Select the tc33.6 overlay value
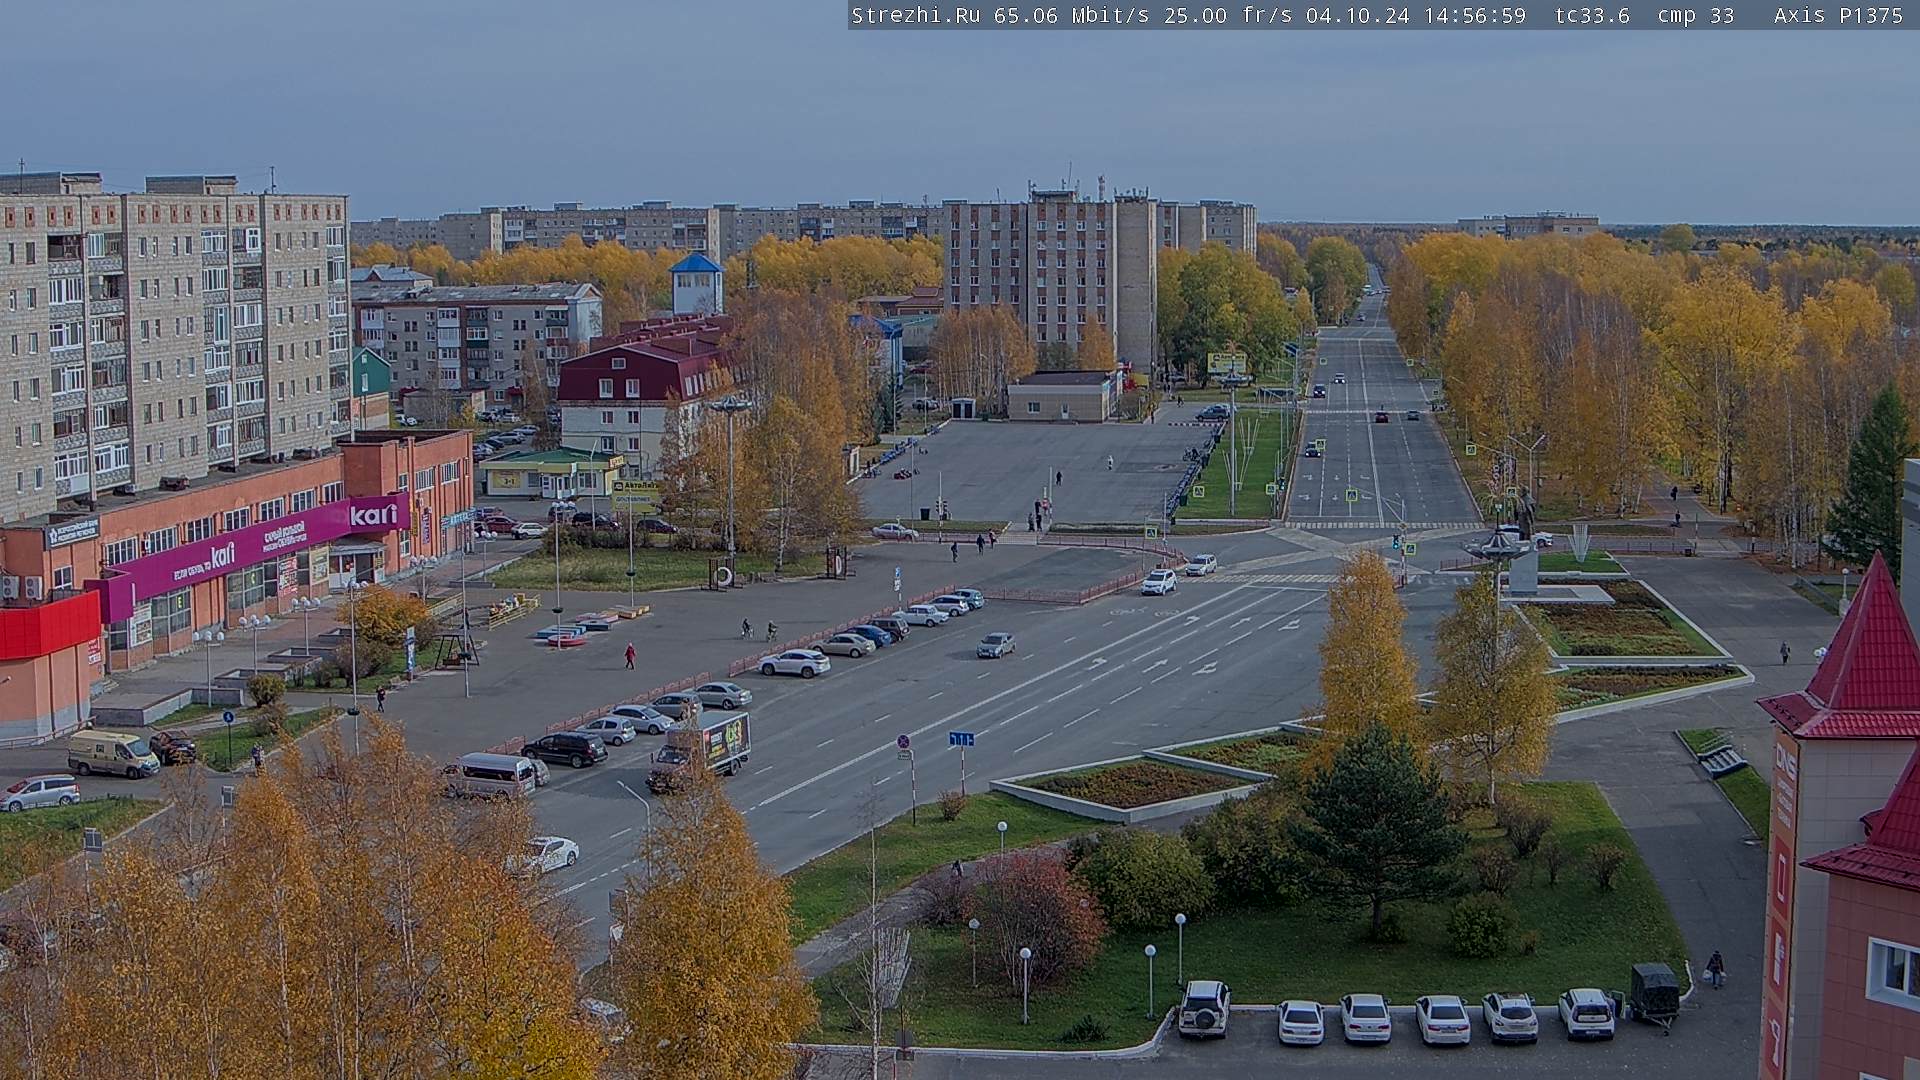The width and height of the screenshot is (1920, 1080). pos(1592,15)
